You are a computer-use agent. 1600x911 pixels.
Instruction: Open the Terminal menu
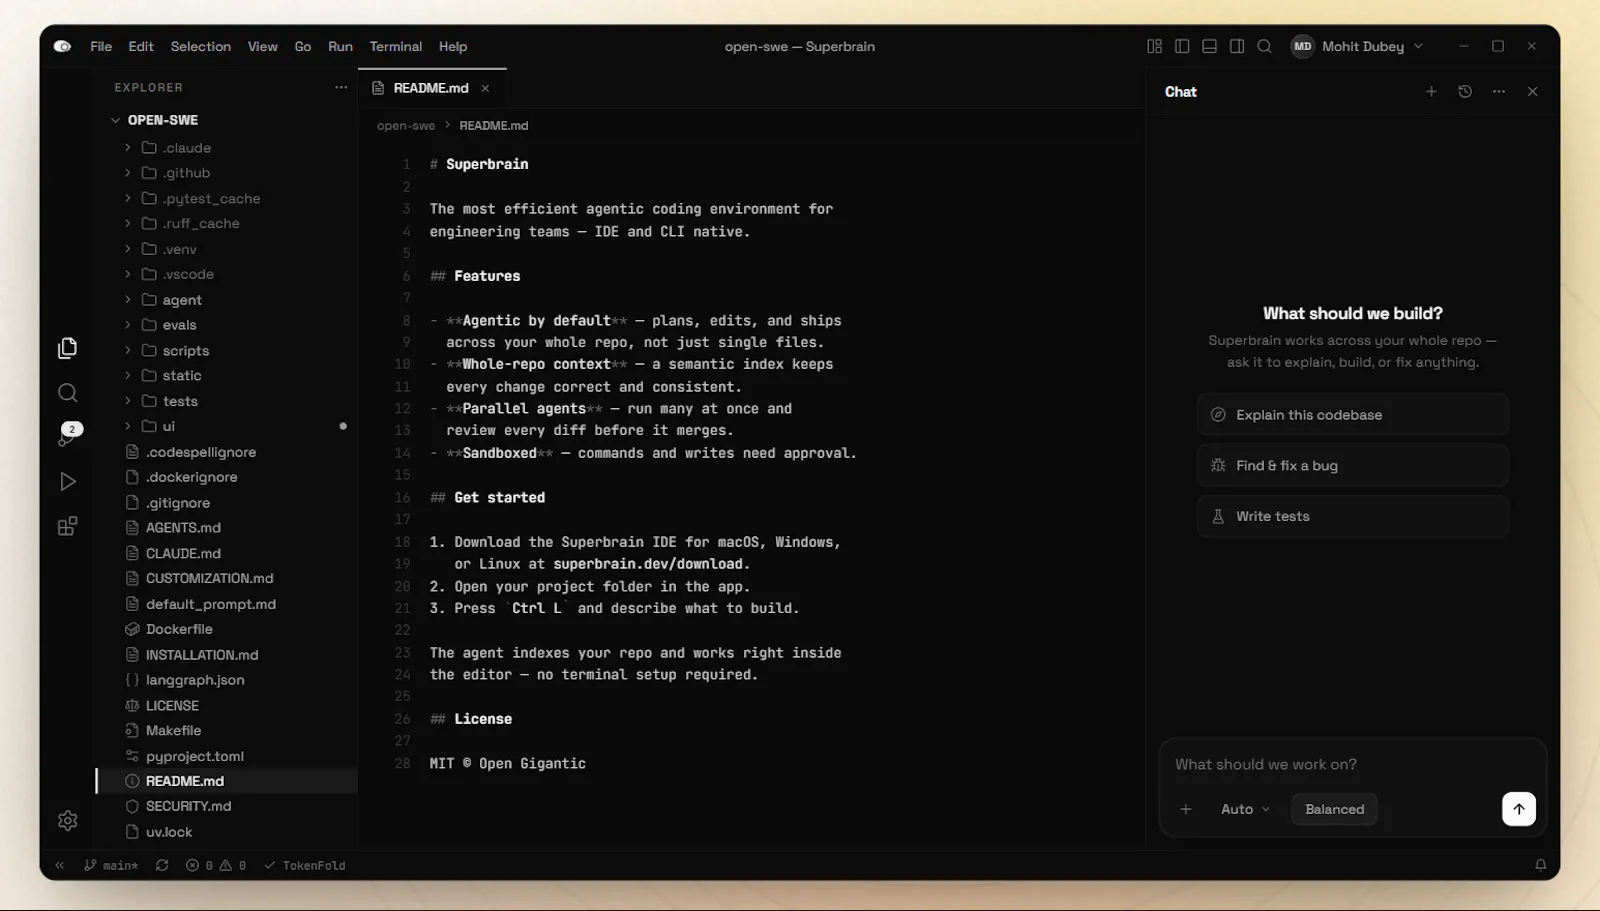pyautogui.click(x=396, y=46)
